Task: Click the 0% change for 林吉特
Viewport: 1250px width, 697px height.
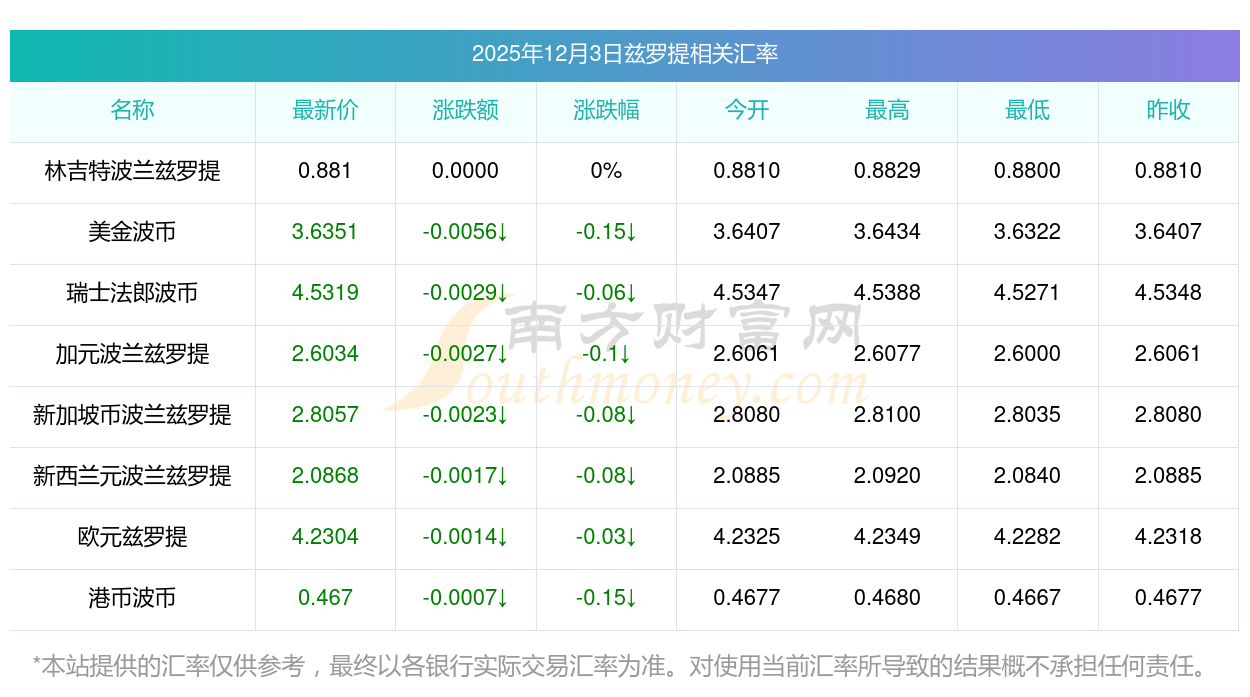Action: click(606, 171)
